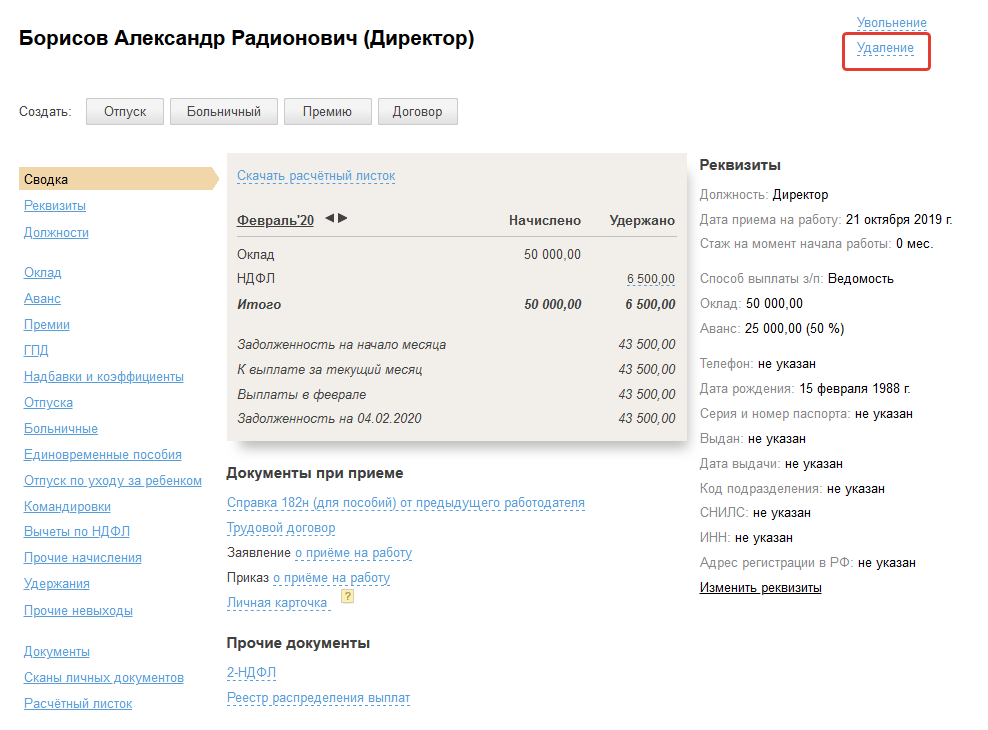Click the Премию button
Screen dimensions: 988x730
327,111
